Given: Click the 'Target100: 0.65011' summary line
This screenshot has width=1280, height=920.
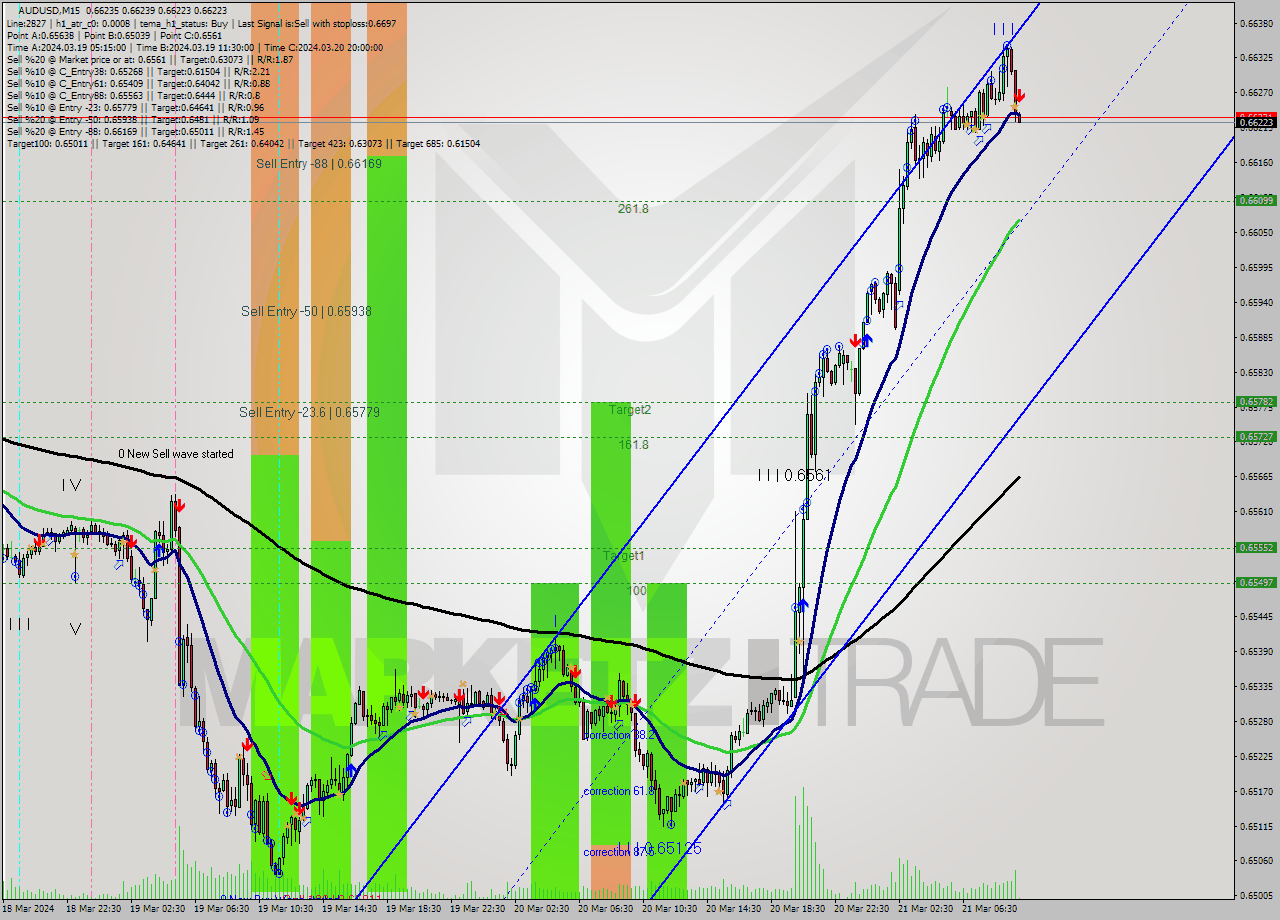Looking at the screenshot, I should (243, 143).
